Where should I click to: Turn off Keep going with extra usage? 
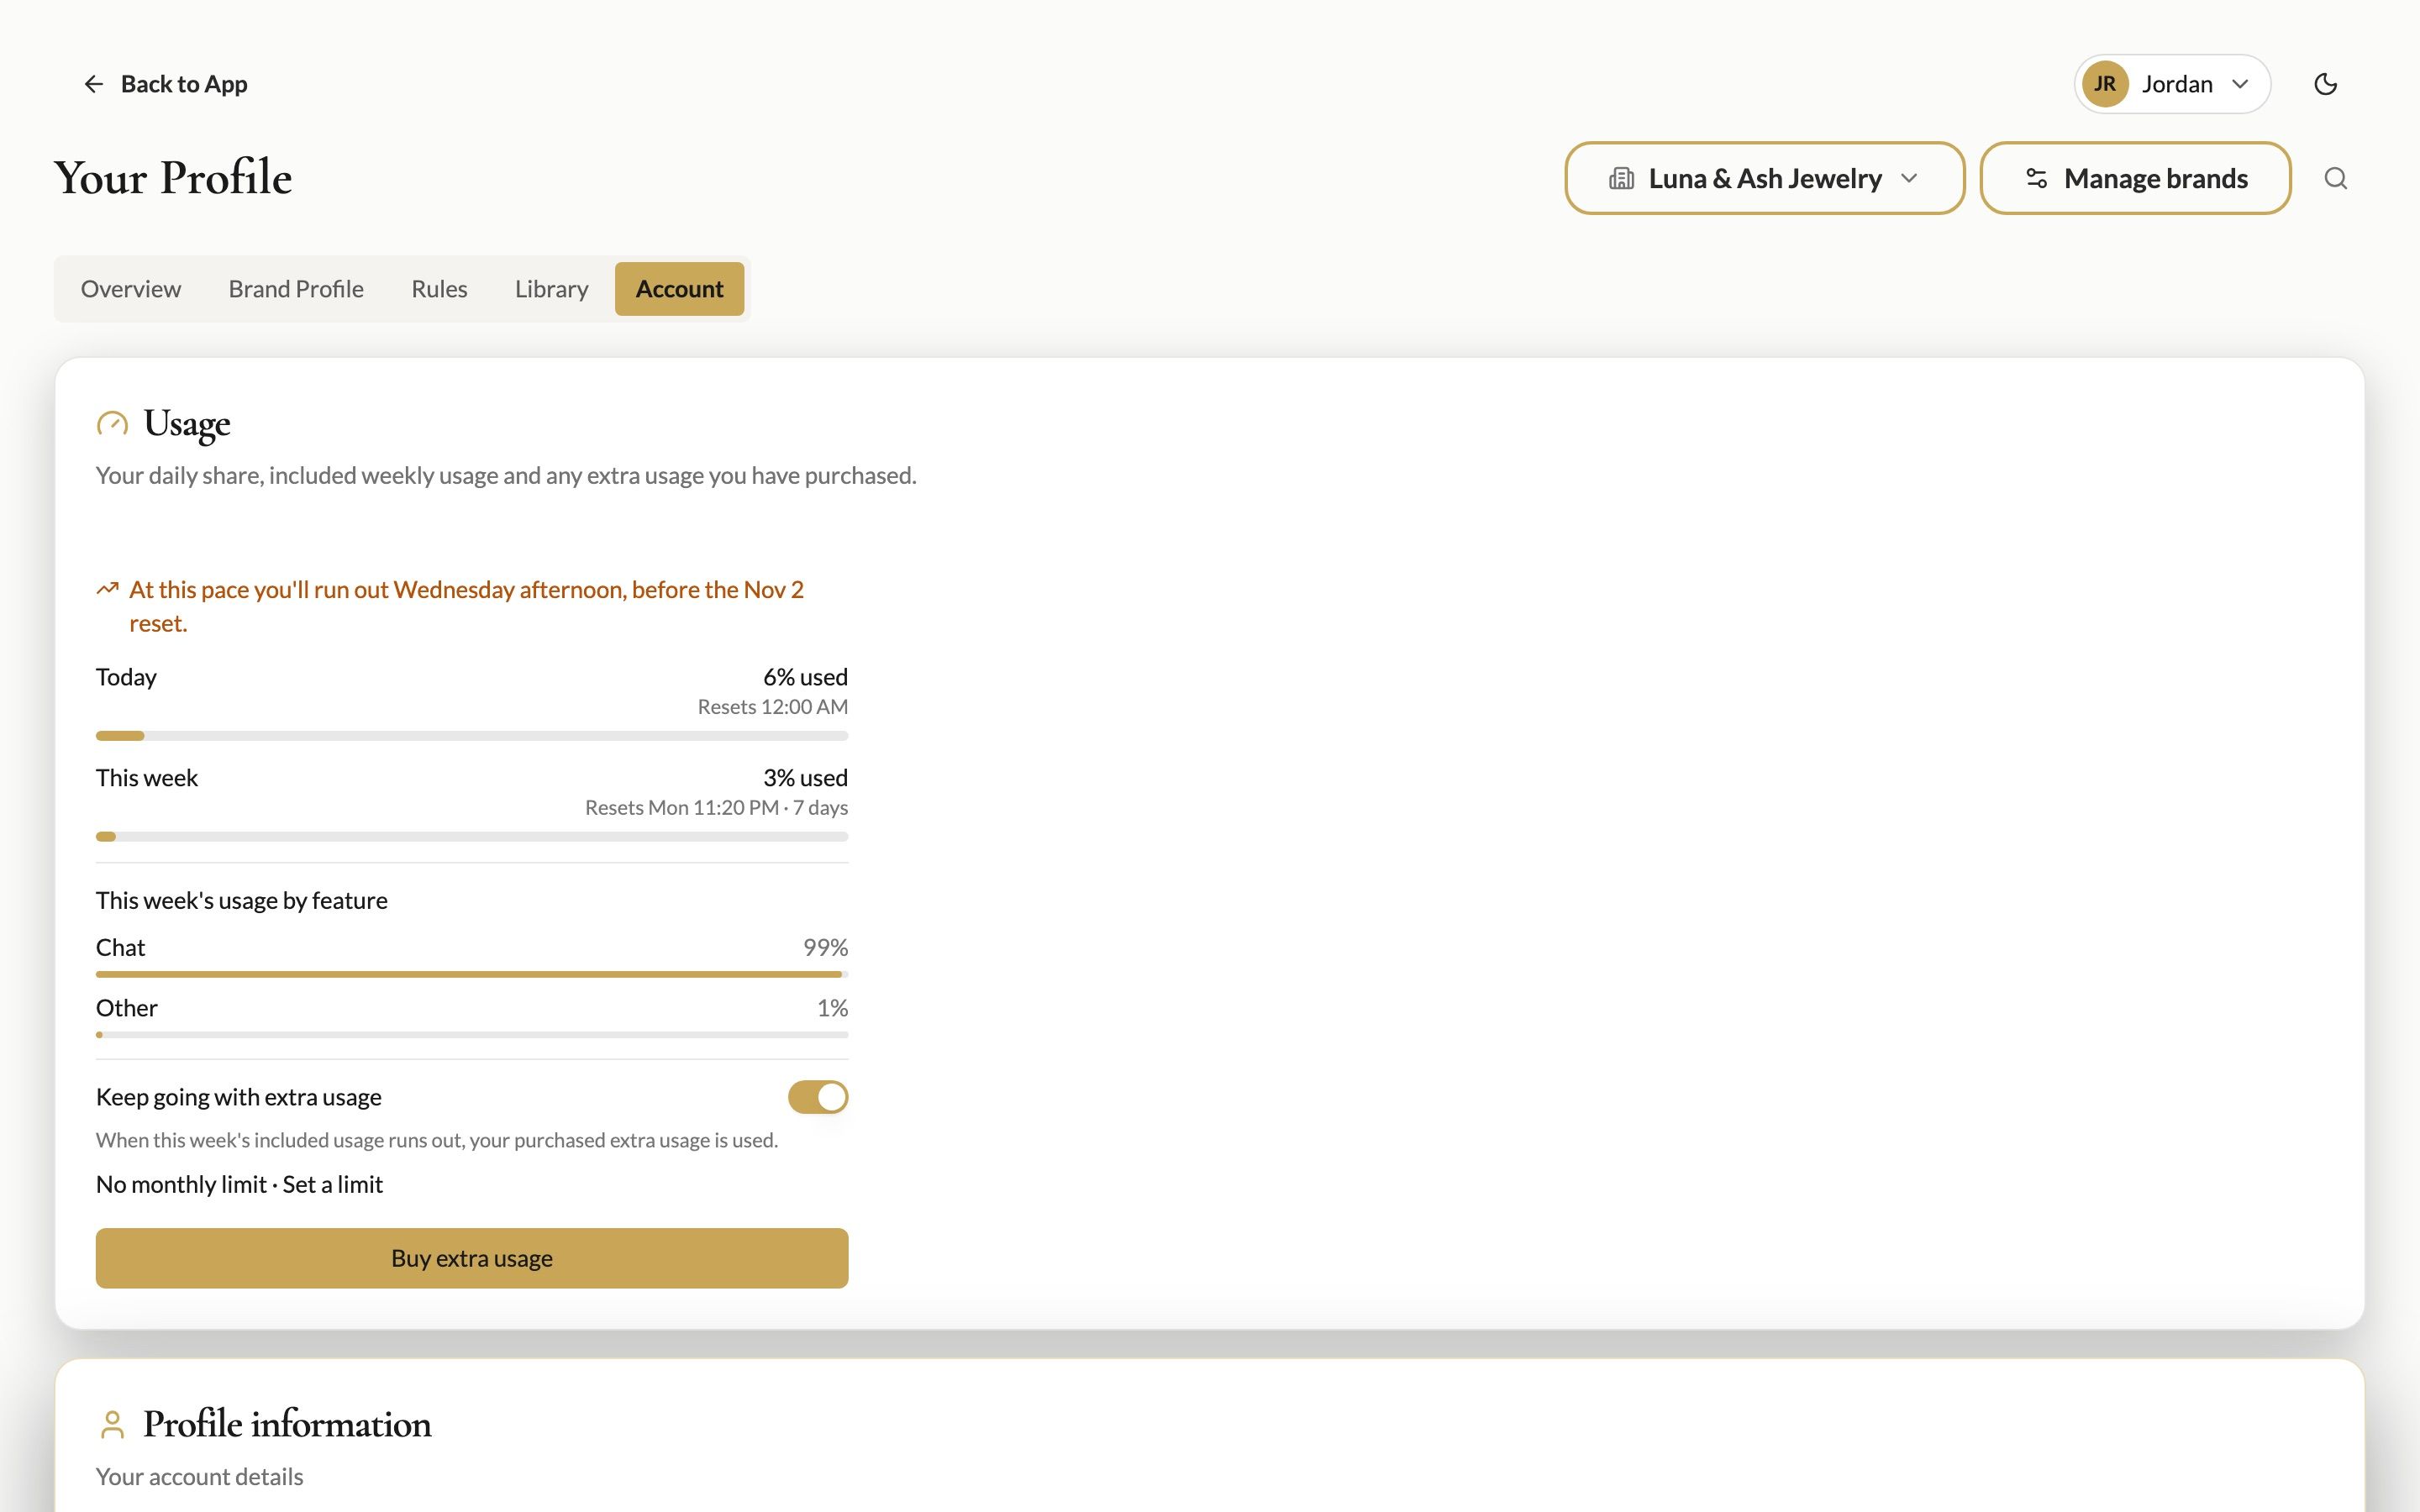click(817, 1097)
